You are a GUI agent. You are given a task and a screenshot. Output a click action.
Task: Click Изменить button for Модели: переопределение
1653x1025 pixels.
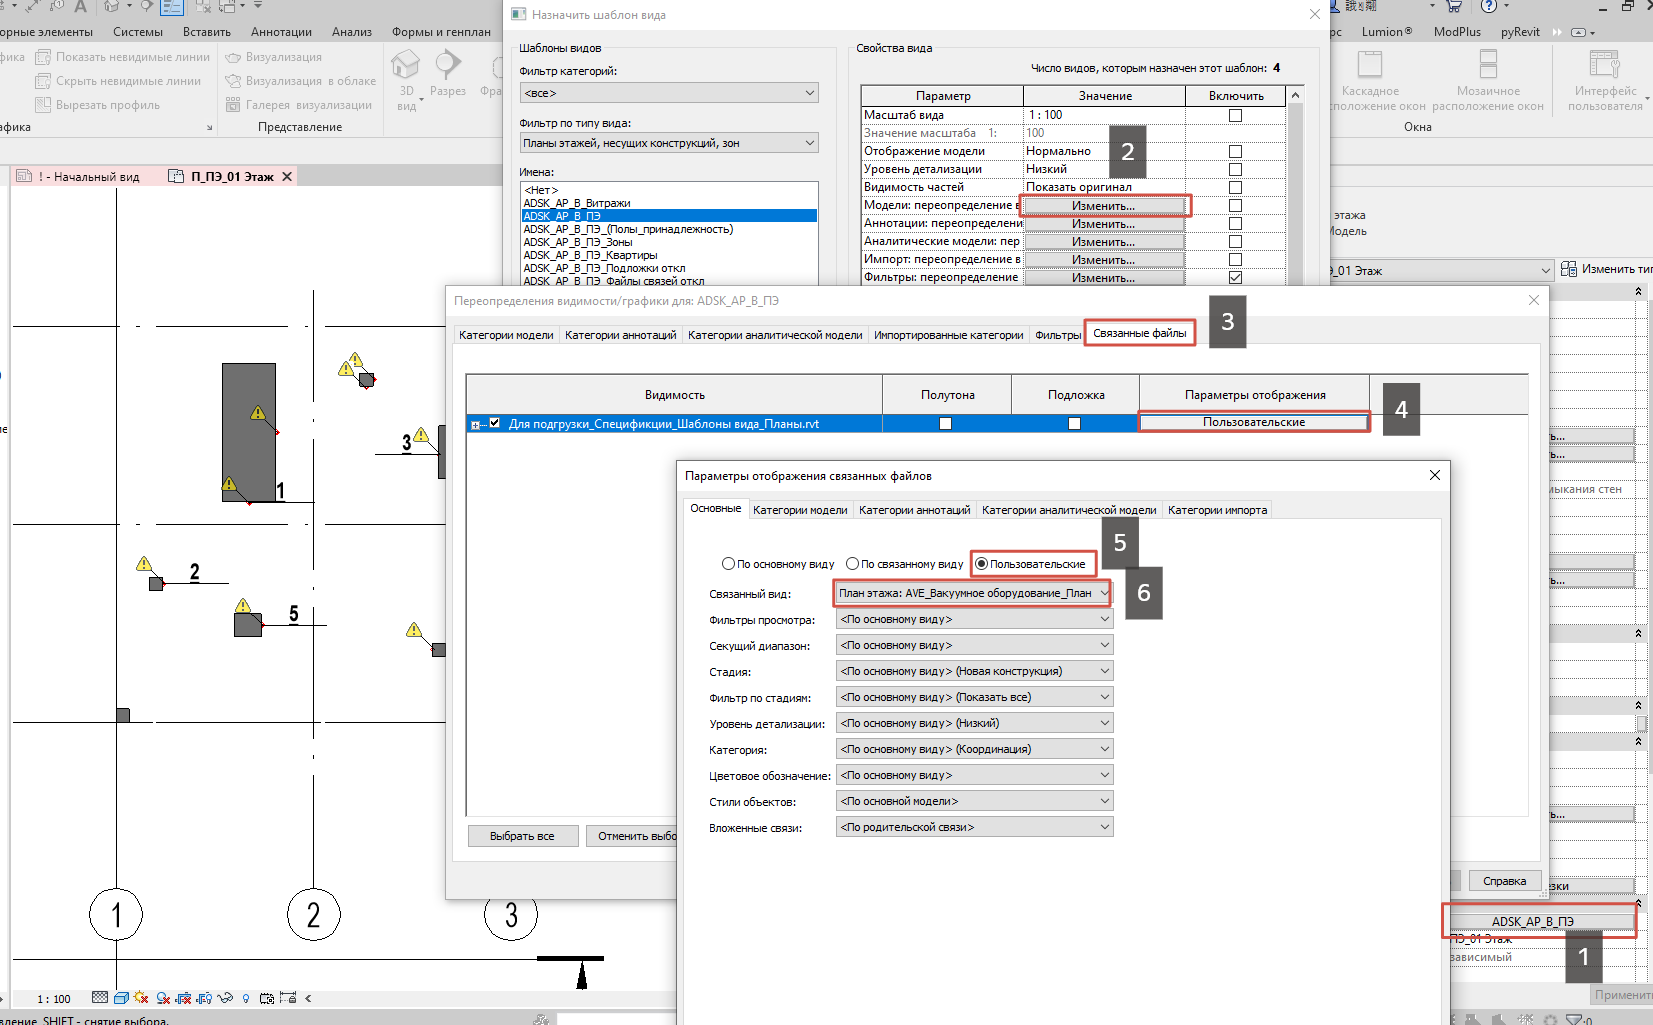point(1103,206)
